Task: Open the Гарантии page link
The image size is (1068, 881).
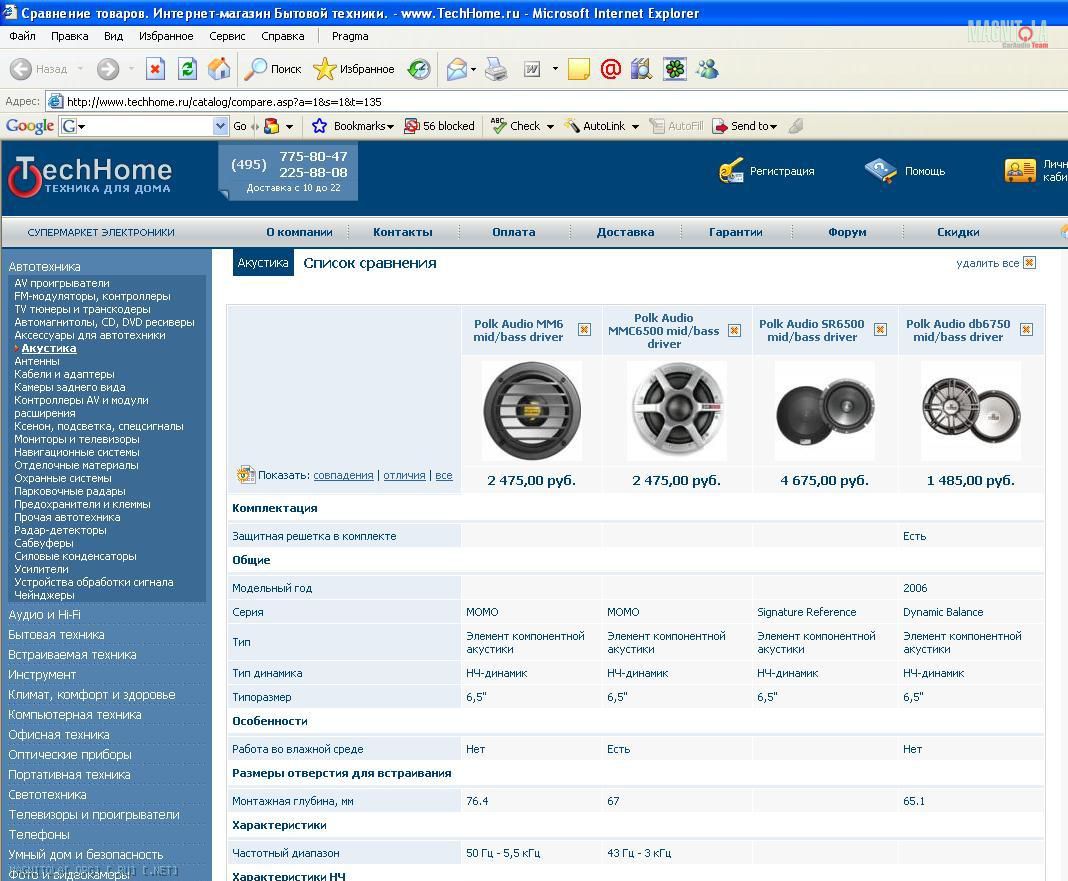Action: point(736,232)
